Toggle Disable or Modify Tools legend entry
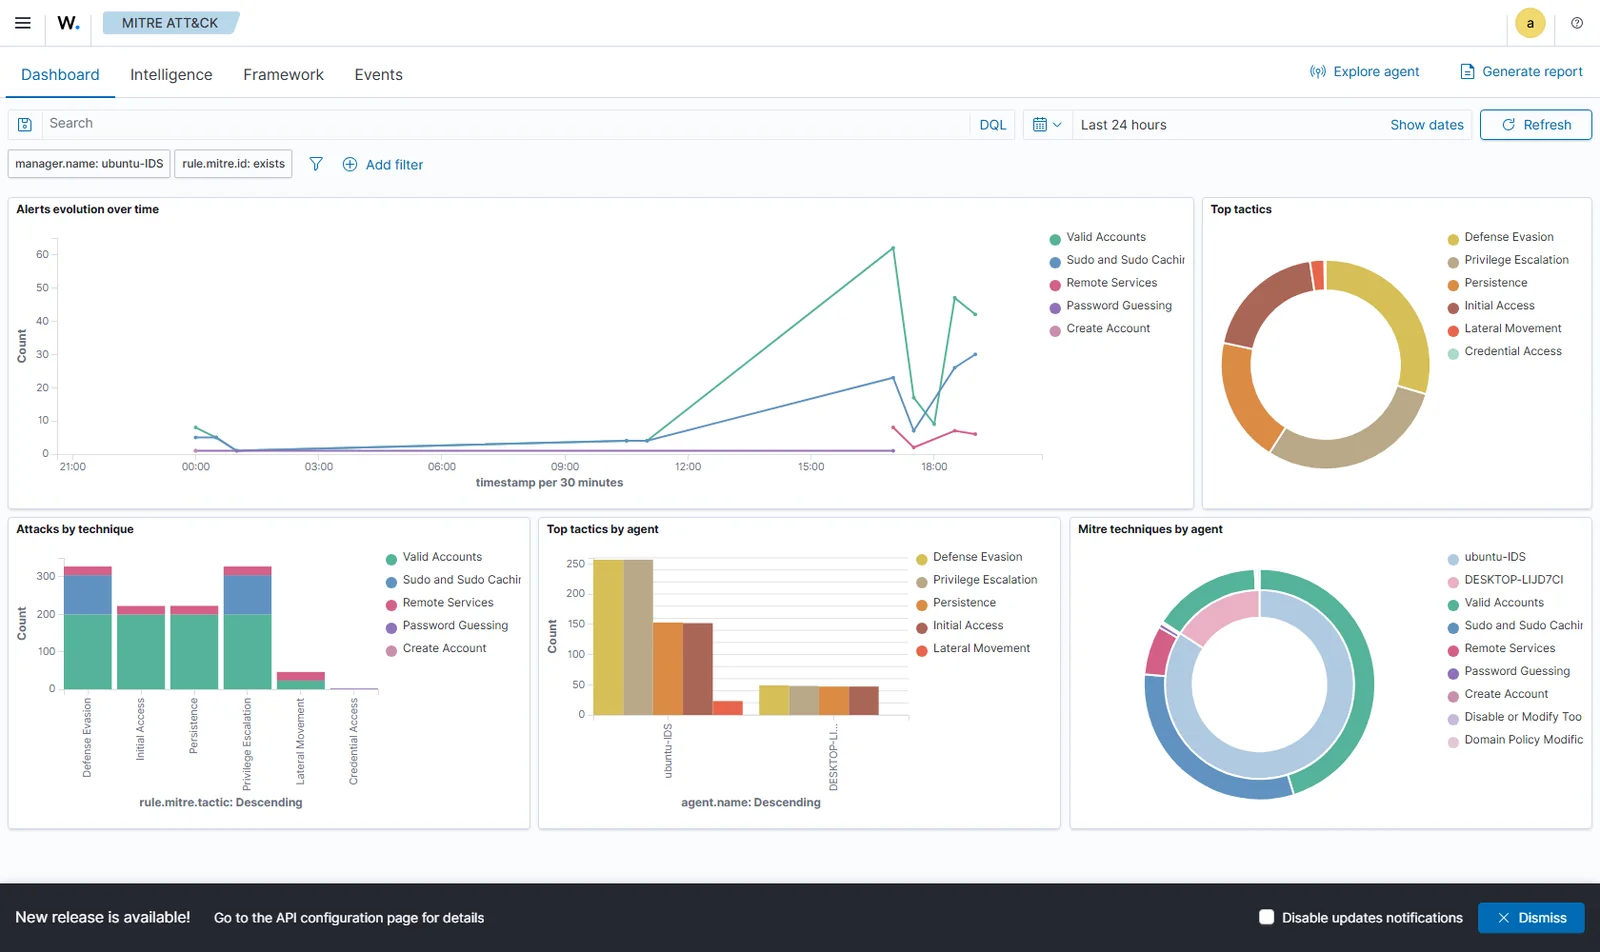The height and width of the screenshot is (952, 1600). 1514,718
